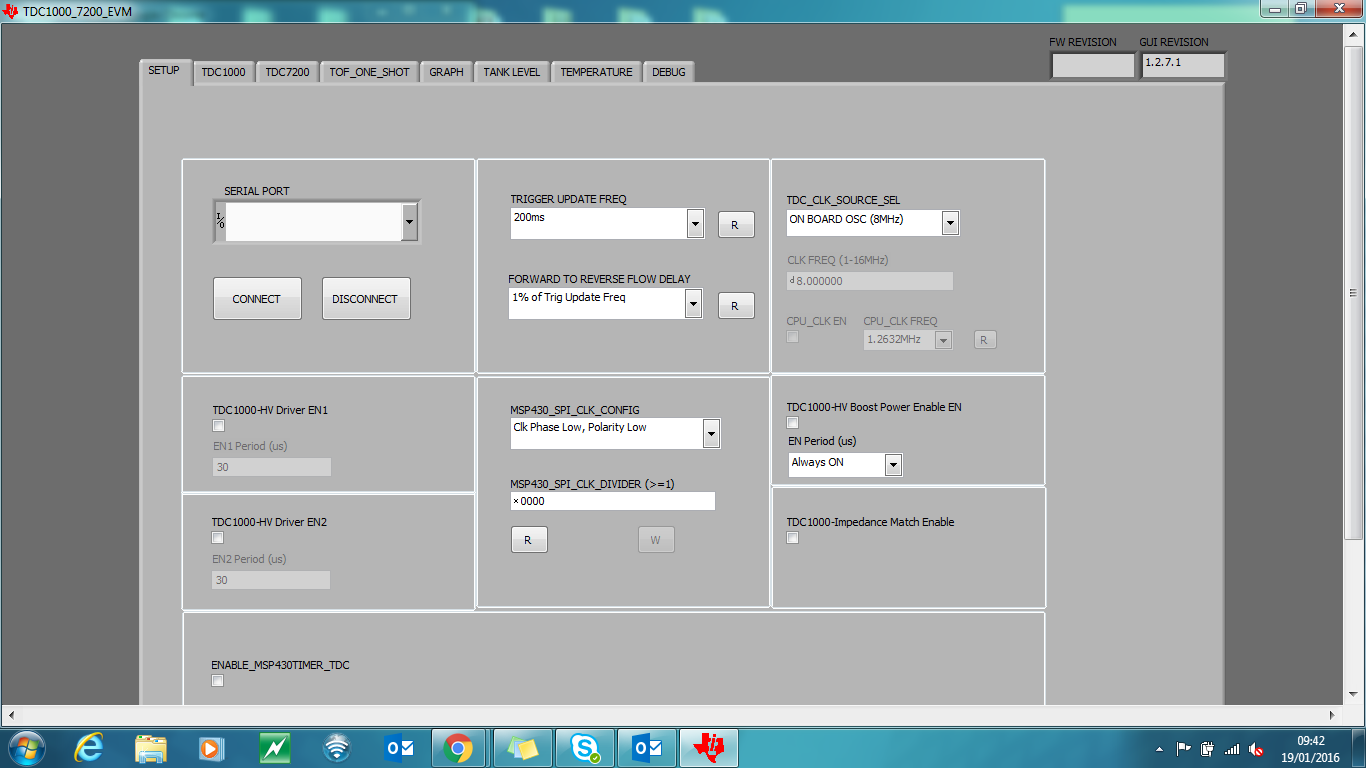Enable TDC1000-Impedance Match checkbox
Screen dimensions: 1368x768
coord(793,538)
